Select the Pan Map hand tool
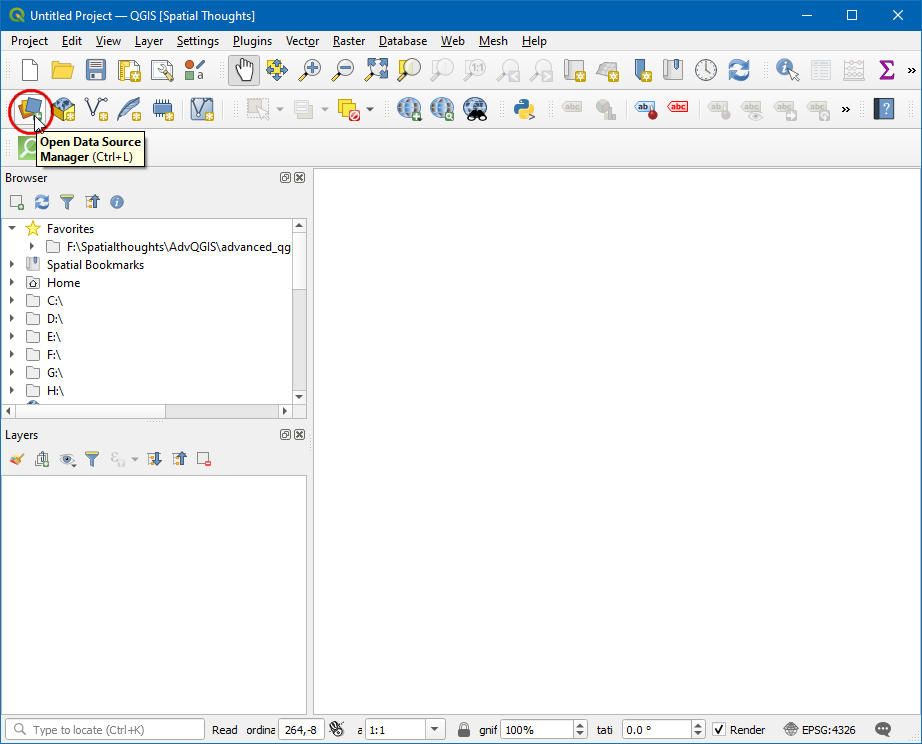The height and width of the screenshot is (744, 922). 242,70
